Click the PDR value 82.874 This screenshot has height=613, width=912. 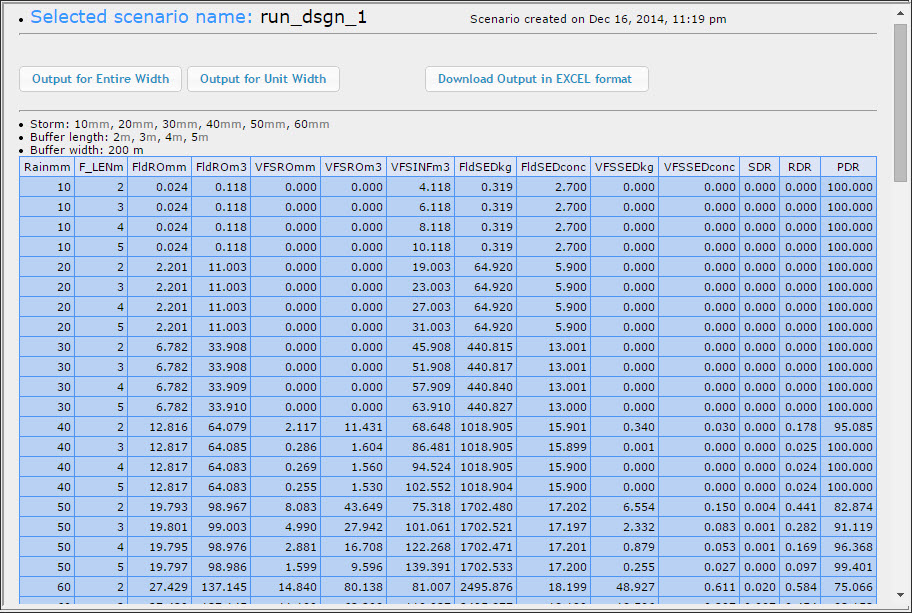(x=848, y=507)
